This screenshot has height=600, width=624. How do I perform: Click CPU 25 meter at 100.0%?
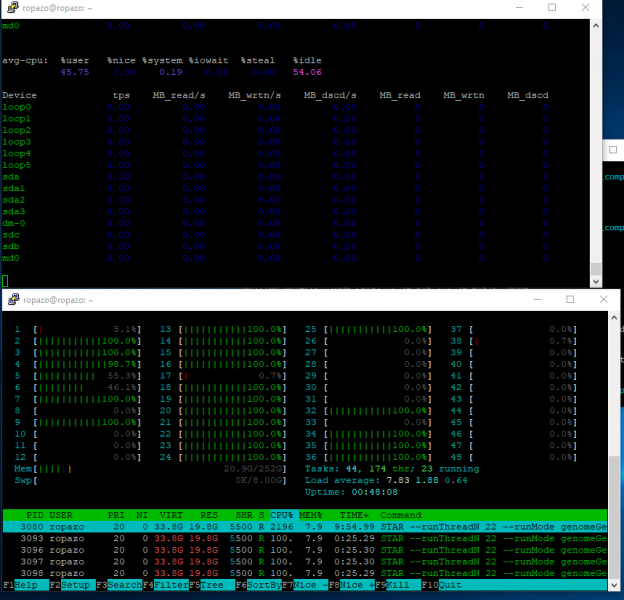pos(378,329)
